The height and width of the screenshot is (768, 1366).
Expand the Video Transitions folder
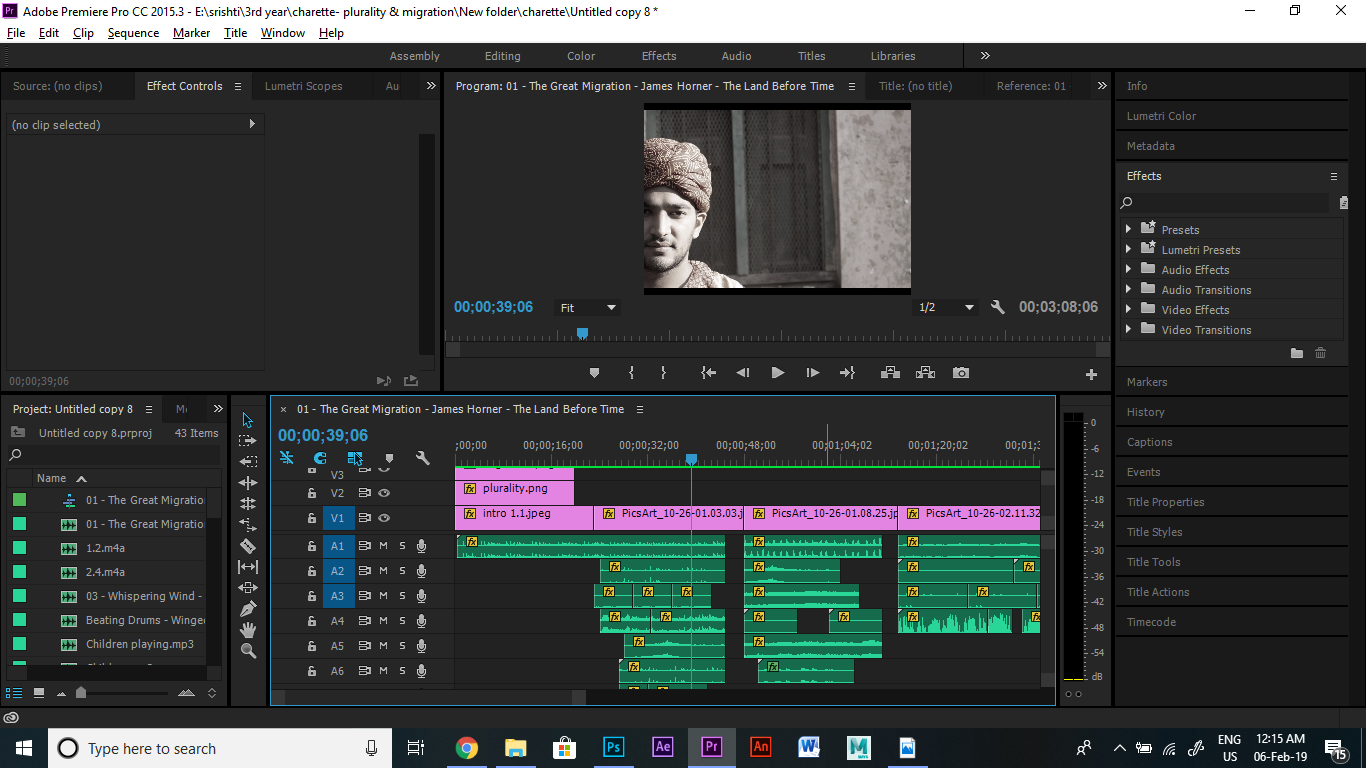[x=1129, y=329]
